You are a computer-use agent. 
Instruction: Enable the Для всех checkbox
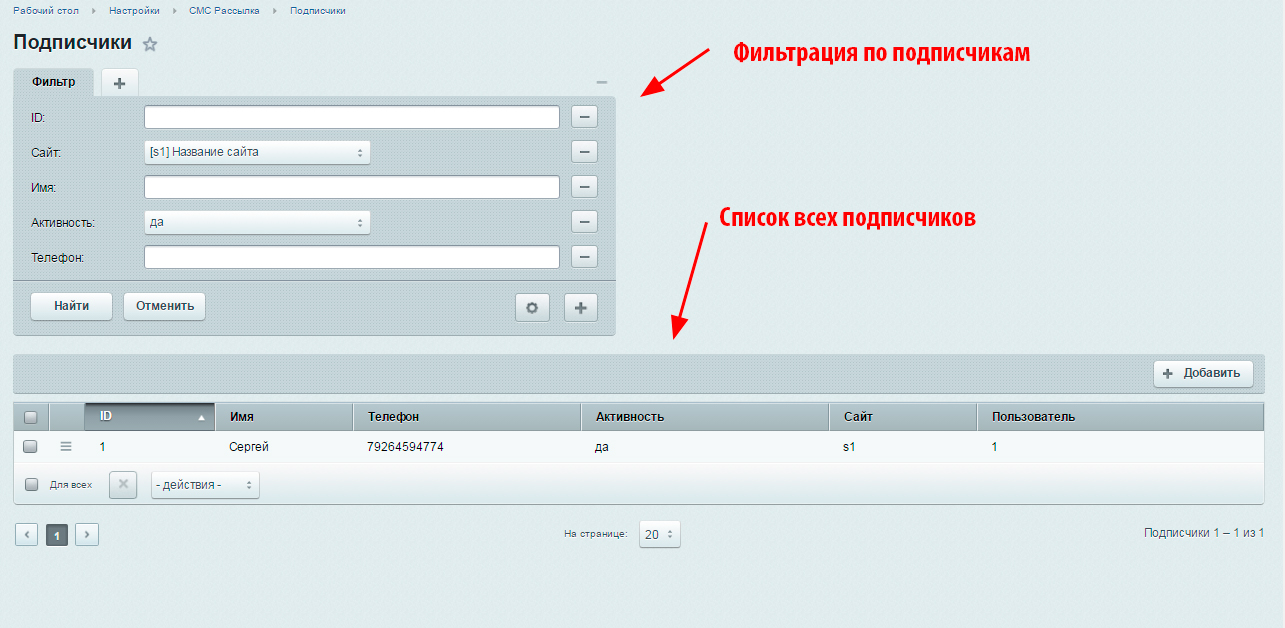point(31,485)
